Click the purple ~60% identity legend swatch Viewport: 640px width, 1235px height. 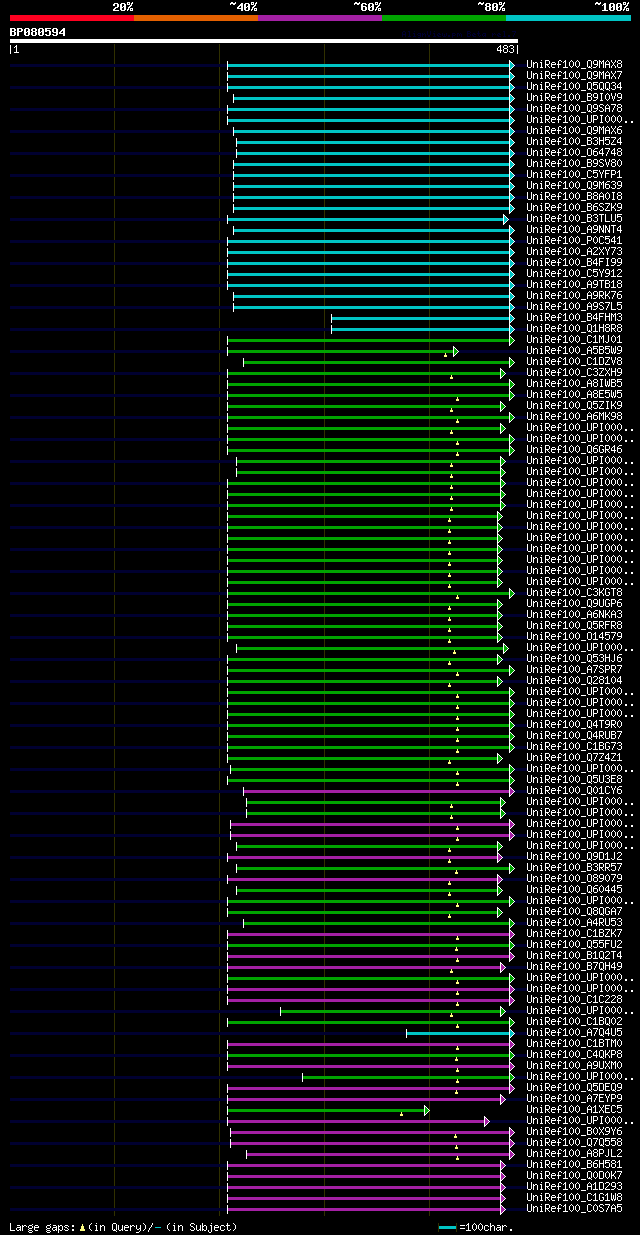pyautogui.click(x=320, y=18)
